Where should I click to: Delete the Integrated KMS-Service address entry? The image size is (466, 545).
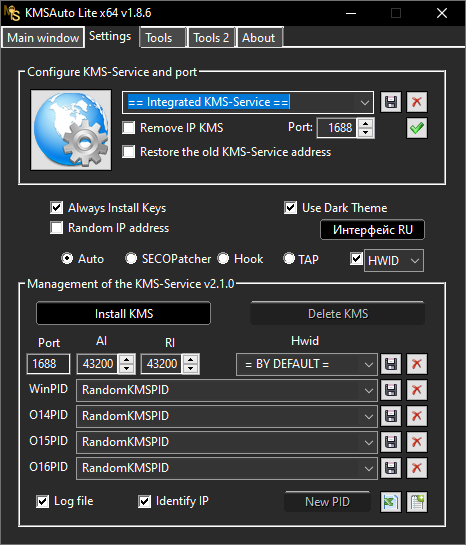click(x=417, y=102)
